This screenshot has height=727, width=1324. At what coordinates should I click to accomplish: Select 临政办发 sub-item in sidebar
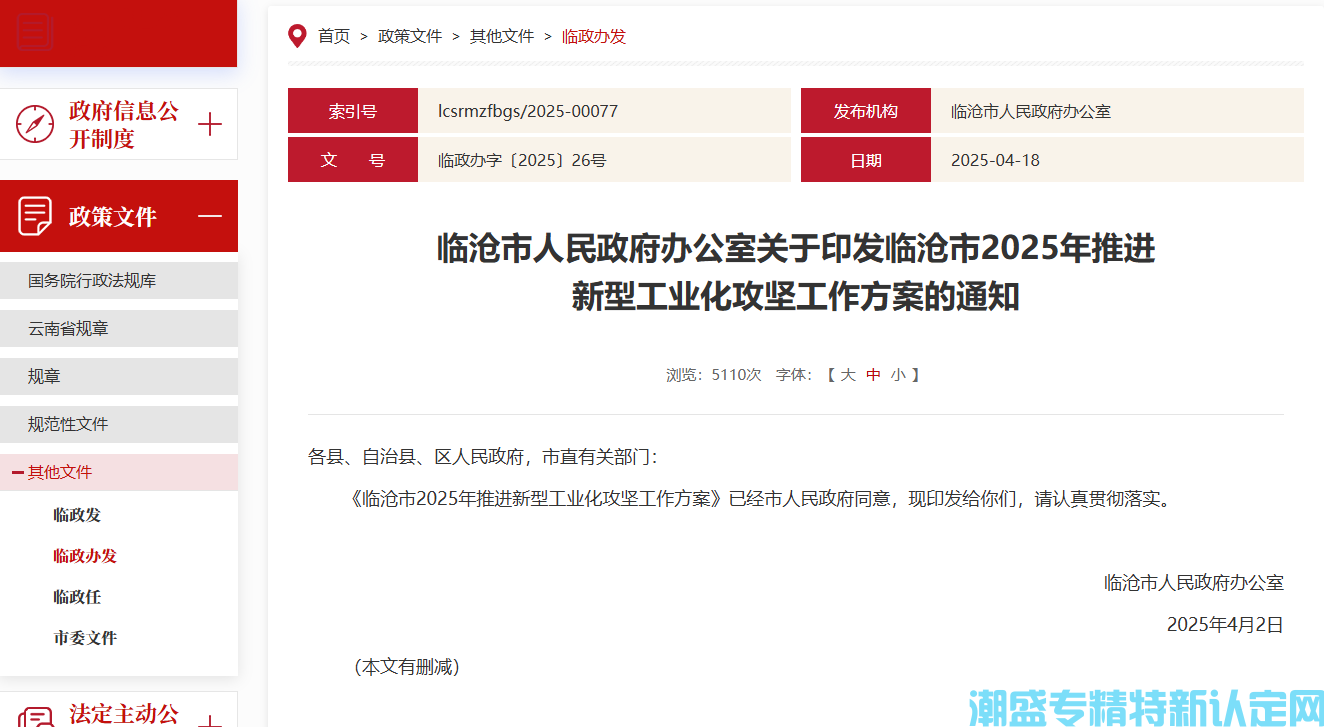85,556
